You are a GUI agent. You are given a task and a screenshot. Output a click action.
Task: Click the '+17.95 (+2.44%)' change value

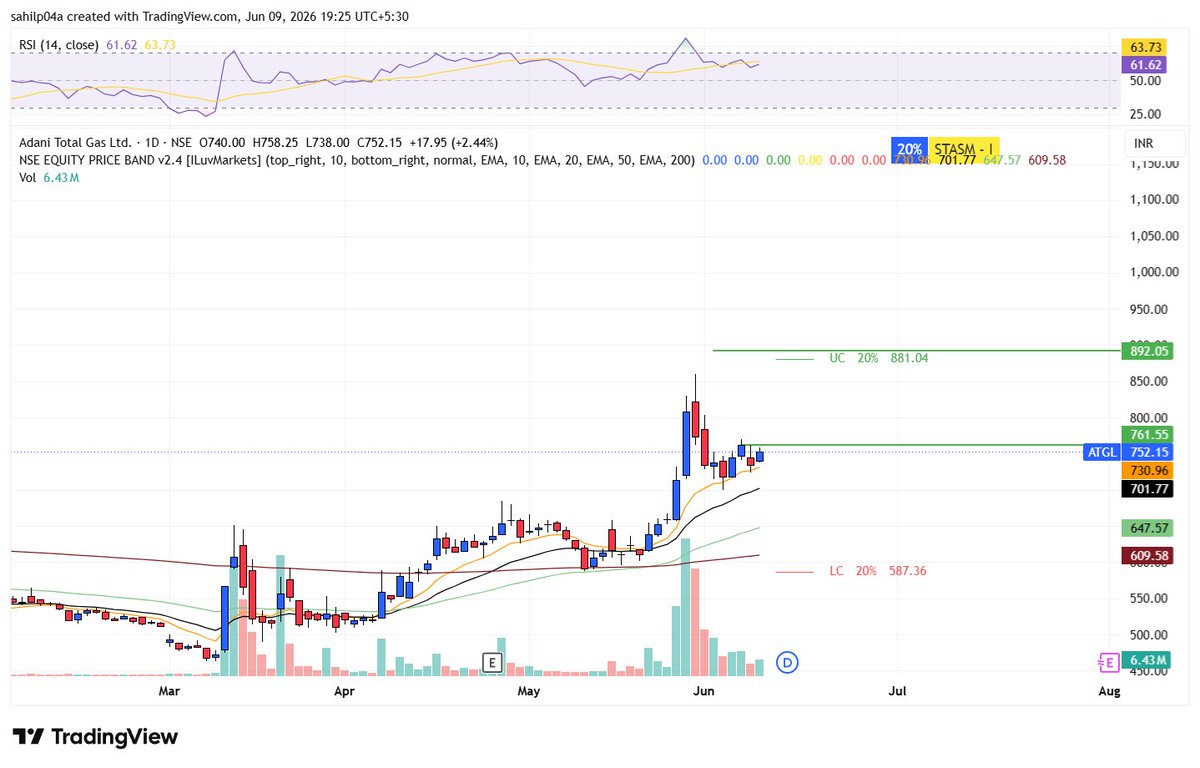click(453, 143)
